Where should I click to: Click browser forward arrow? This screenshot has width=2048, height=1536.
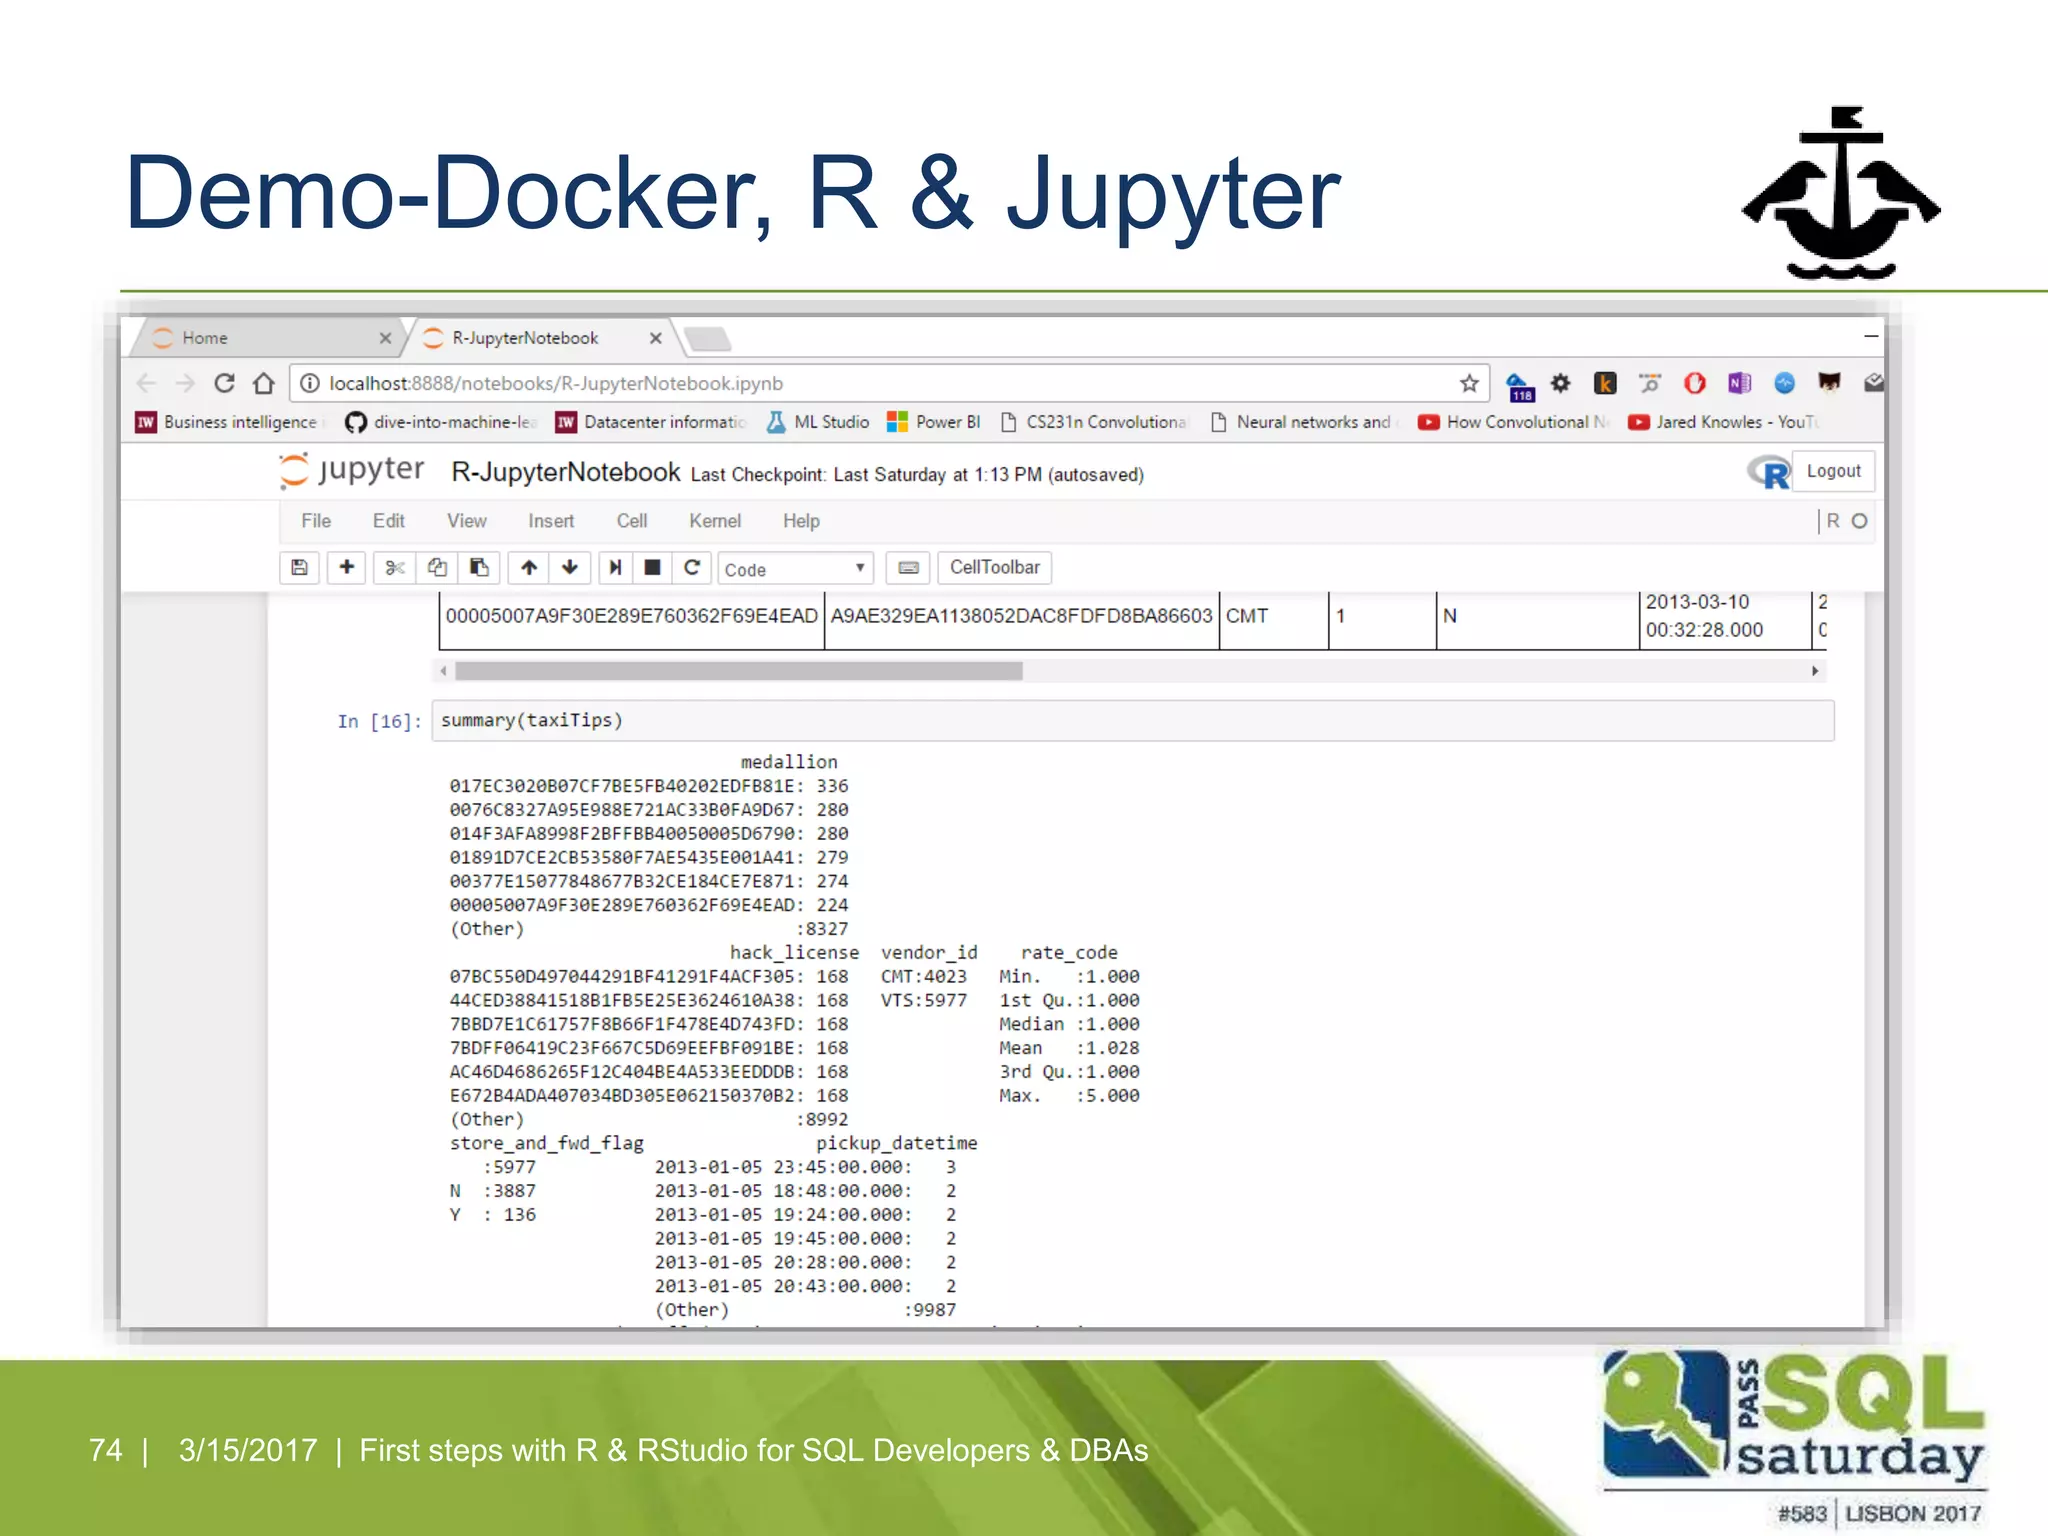point(185,383)
